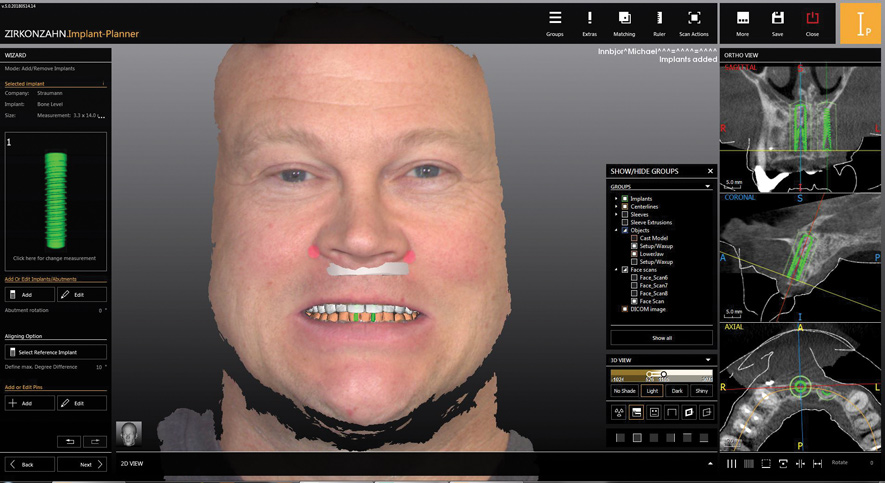This screenshot has height=483, width=885.
Task: Enable the Cast Model object checkbox
Action: (x=634, y=238)
